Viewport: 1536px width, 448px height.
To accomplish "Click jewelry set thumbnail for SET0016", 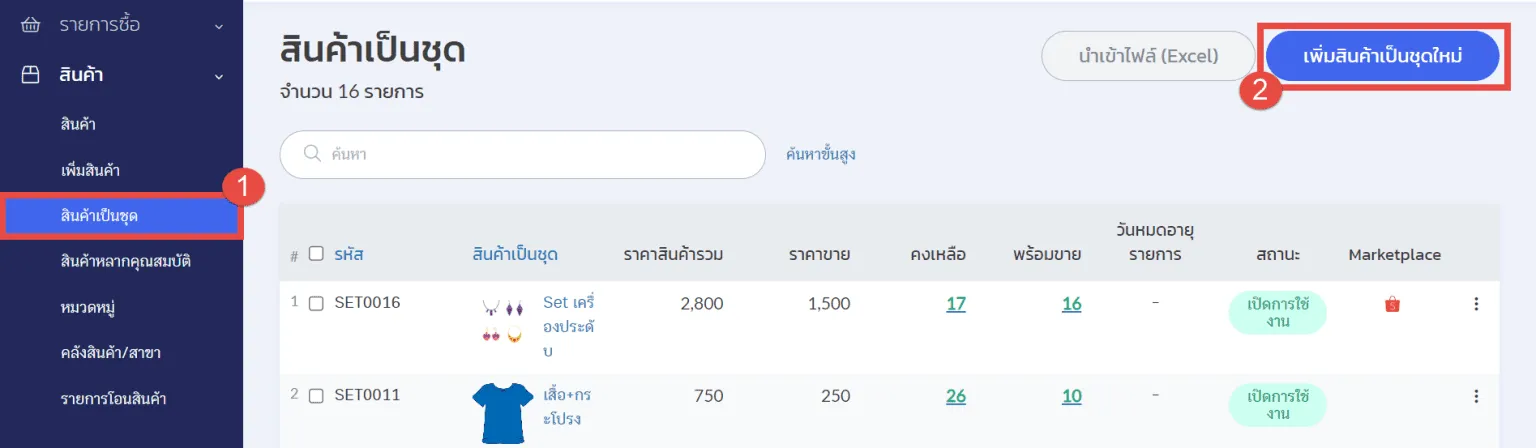I will (x=502, y=322).
